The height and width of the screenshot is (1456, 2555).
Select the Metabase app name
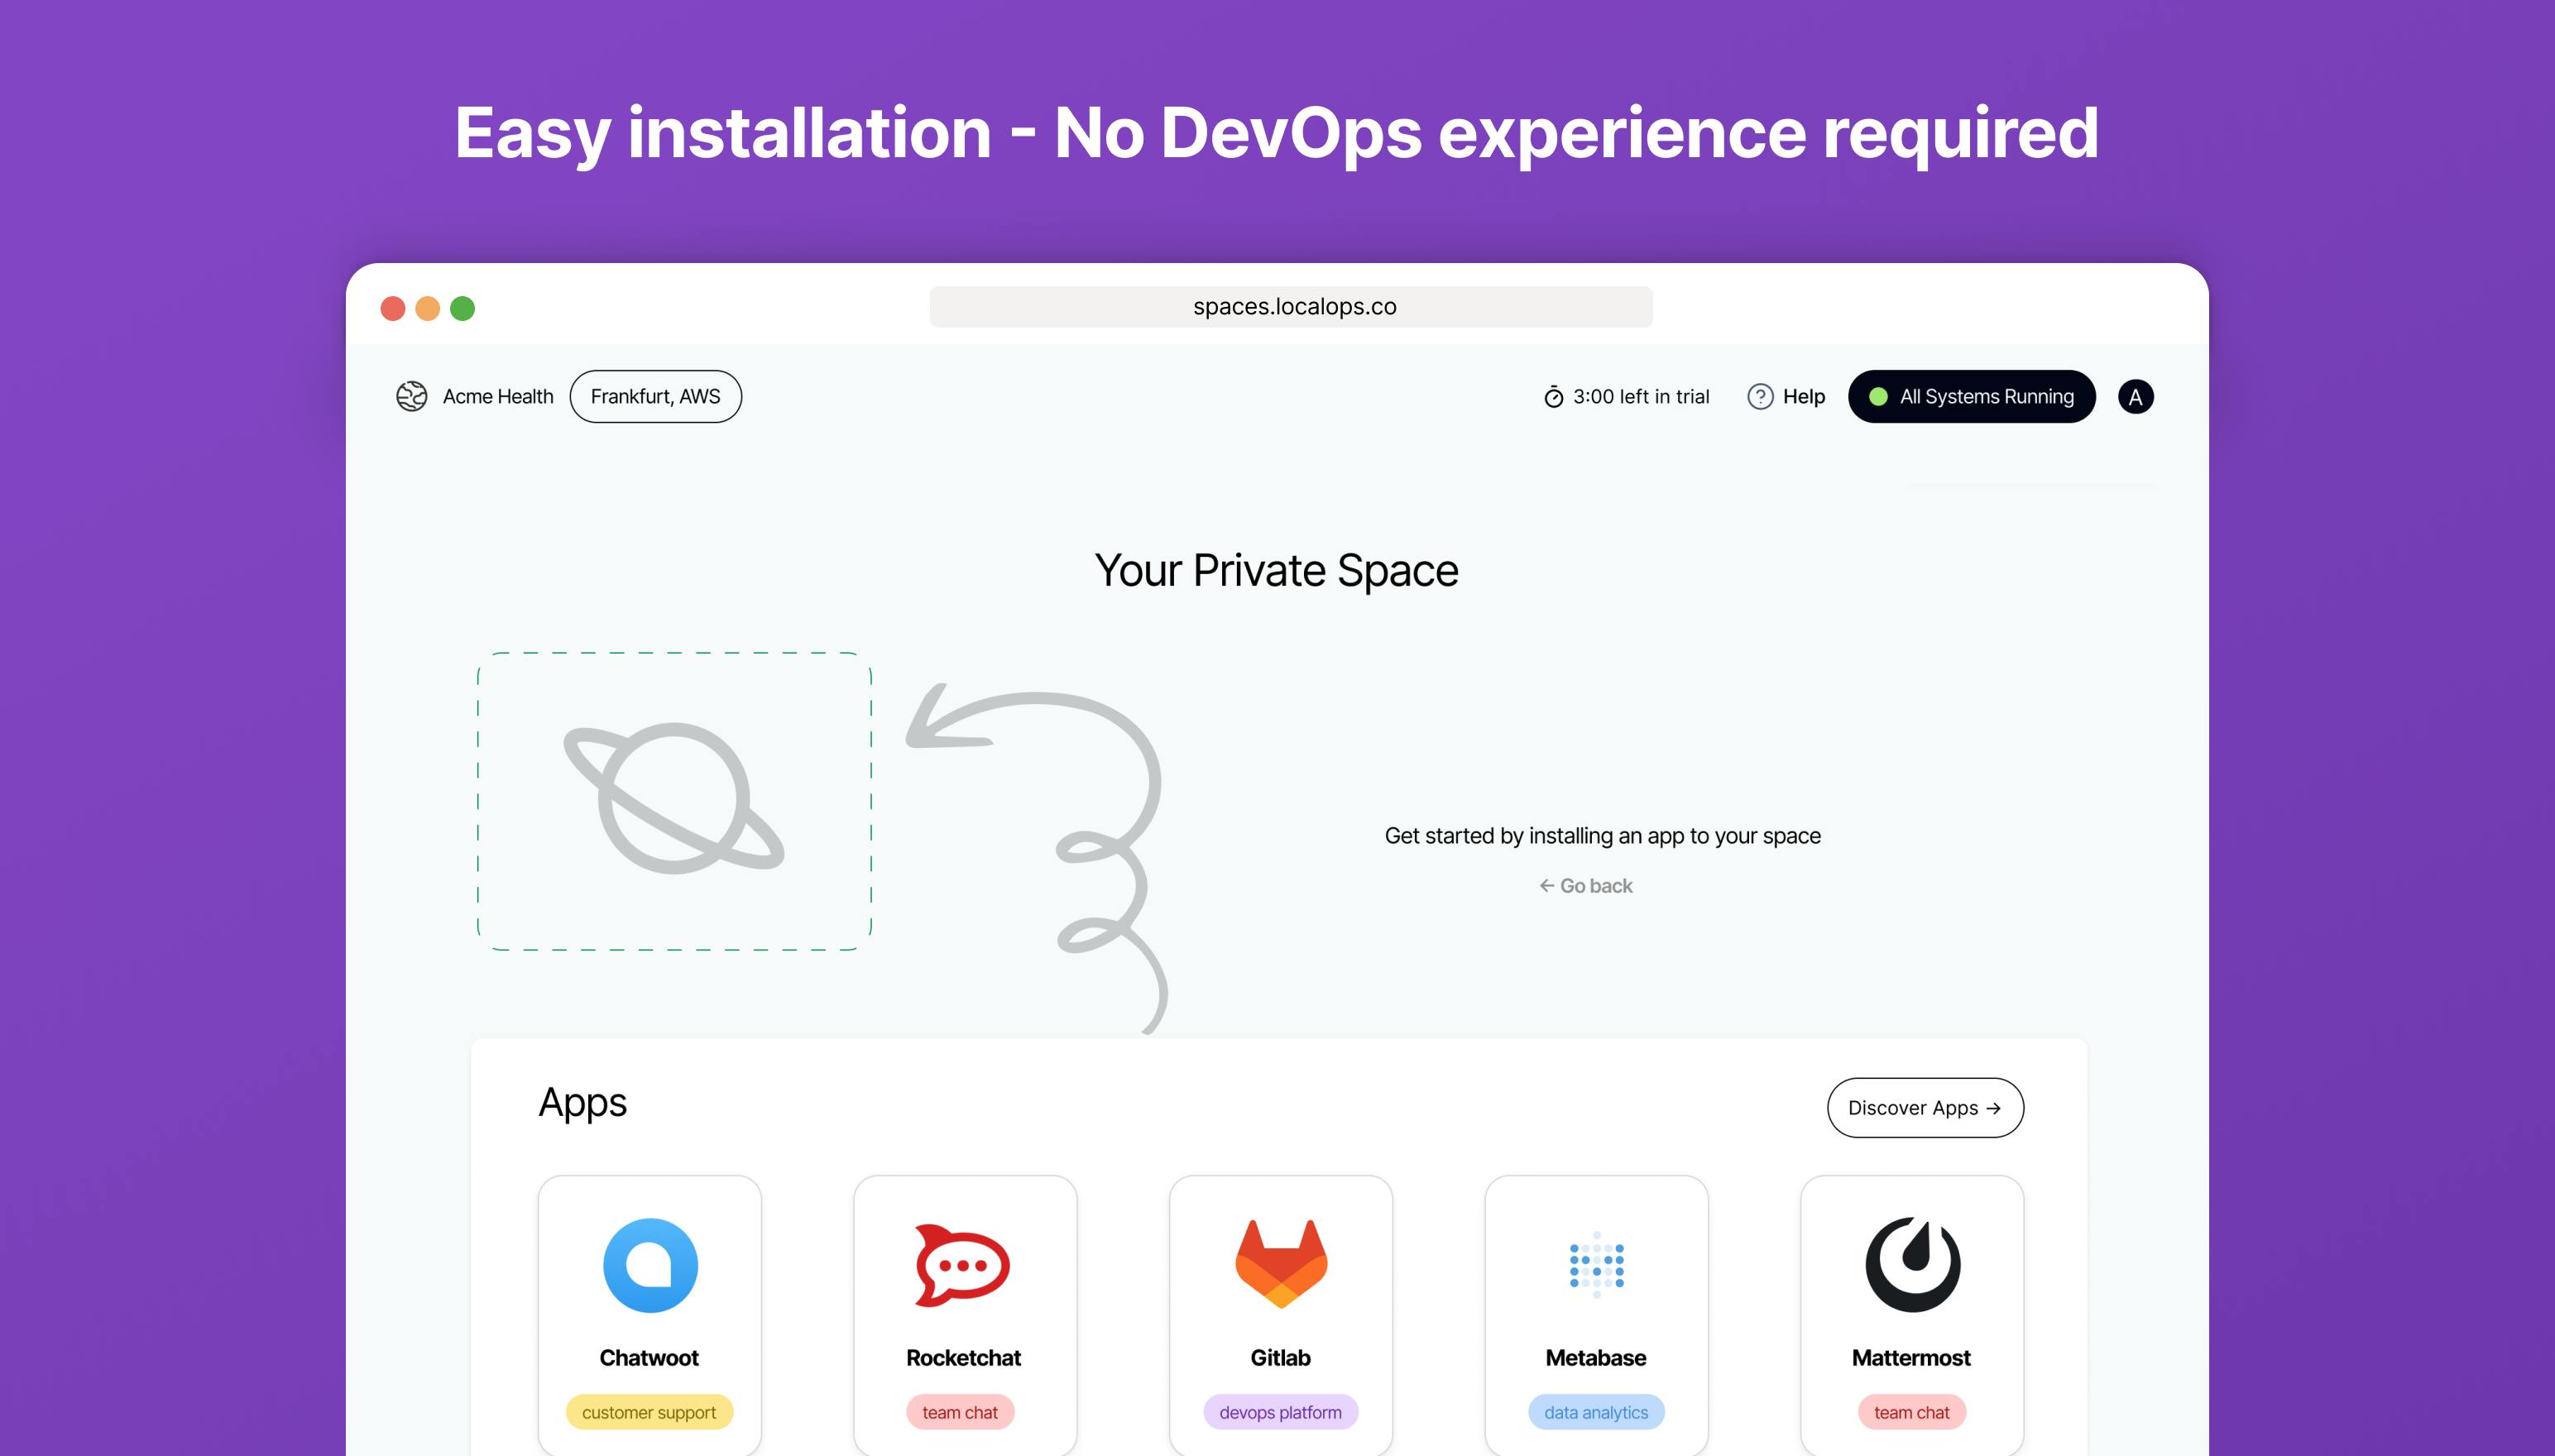[x=1596, y=1358]
